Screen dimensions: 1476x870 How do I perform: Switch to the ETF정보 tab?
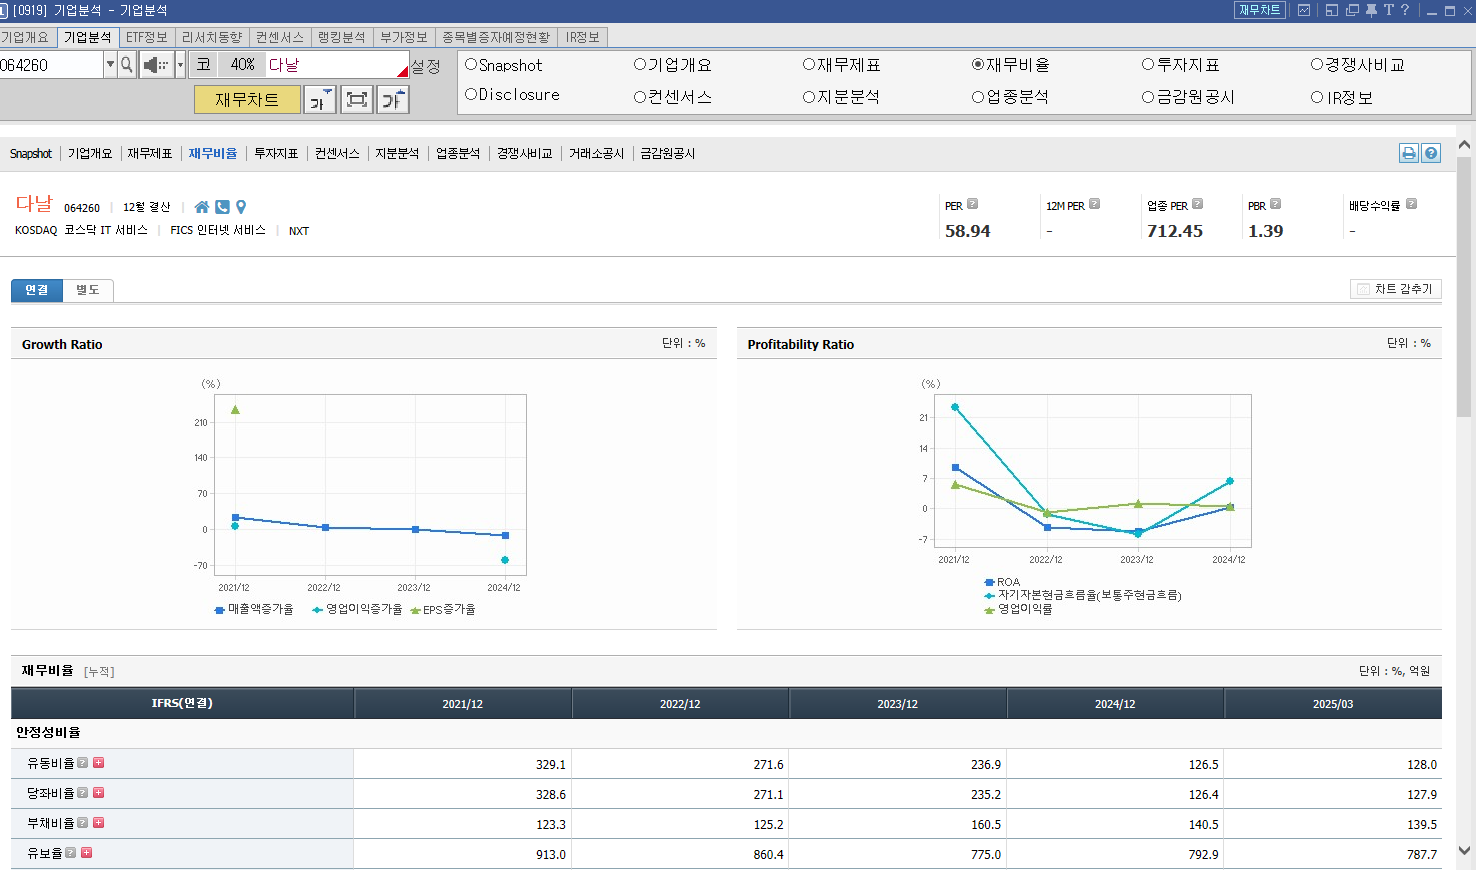point(146,37)
